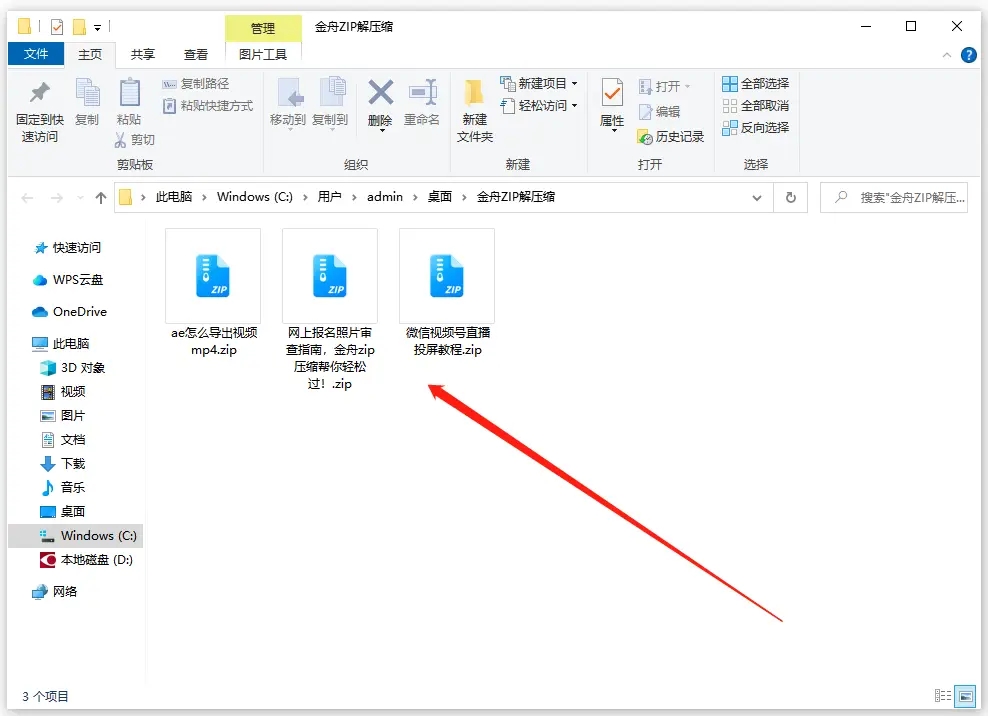Click Select none (全部取消)
The width and height of the screenshot is (988, 716).
click(755, 105)
